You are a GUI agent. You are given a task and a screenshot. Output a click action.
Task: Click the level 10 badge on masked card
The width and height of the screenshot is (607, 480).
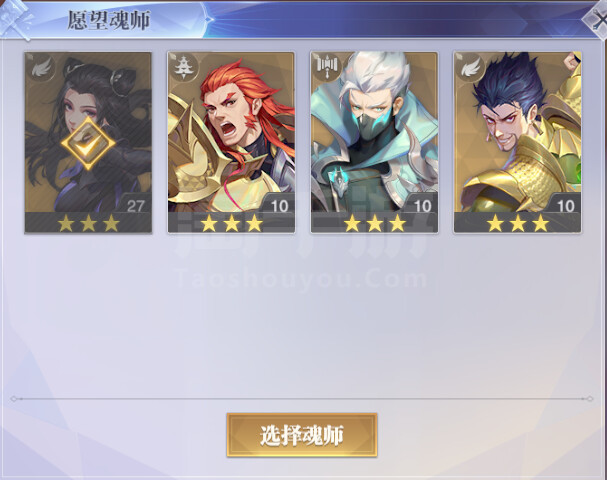tap(422, 206)
